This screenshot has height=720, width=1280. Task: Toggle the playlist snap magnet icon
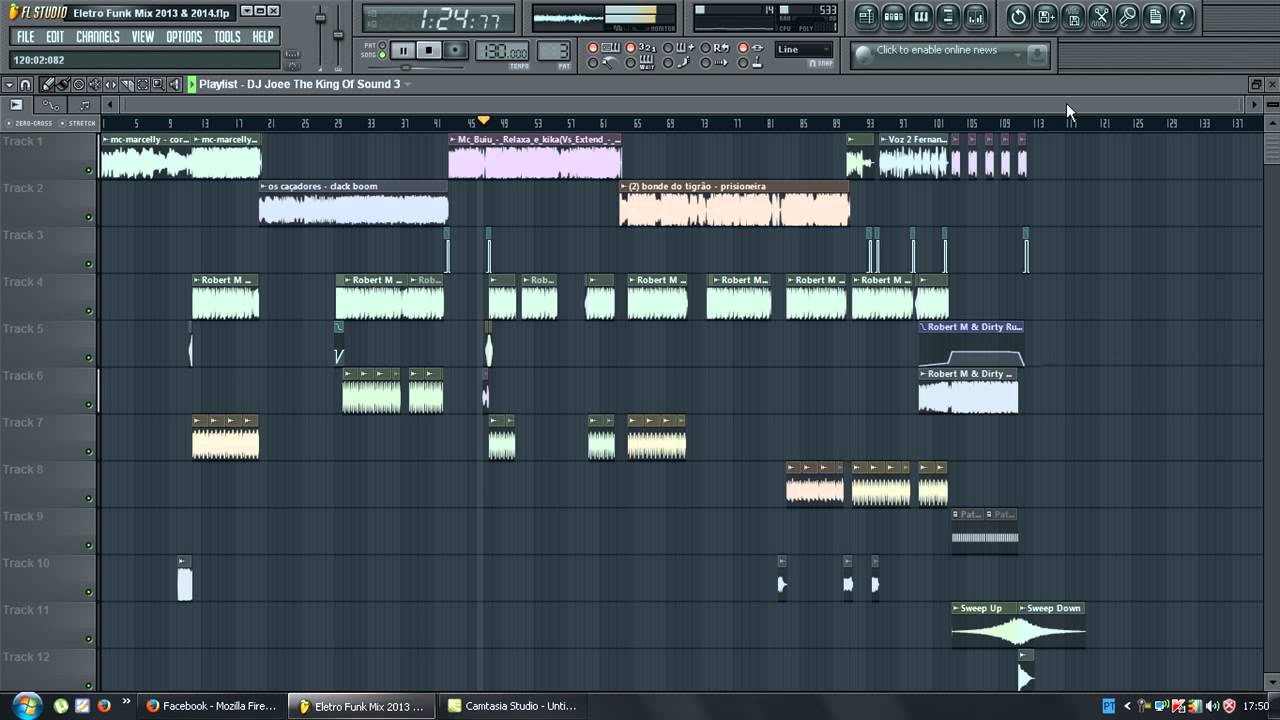(x=26, y=85)
